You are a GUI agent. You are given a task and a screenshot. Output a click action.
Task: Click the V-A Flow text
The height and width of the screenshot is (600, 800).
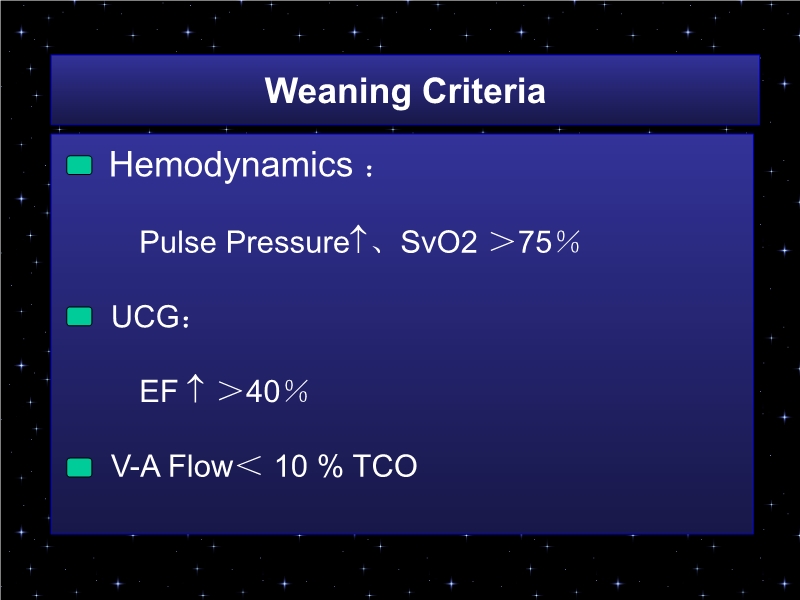(x=171, y=467)
